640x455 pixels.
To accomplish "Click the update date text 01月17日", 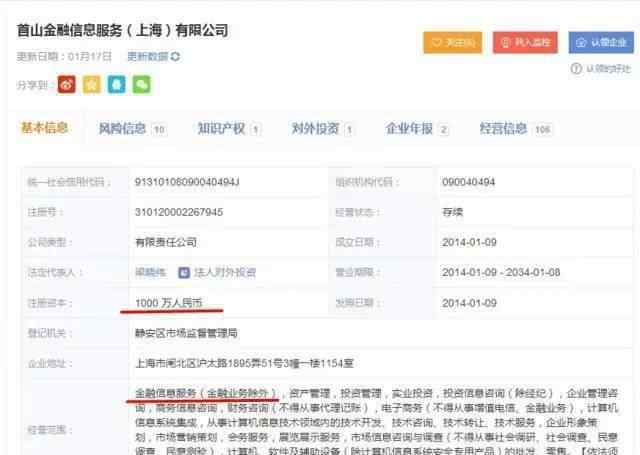I will click(90, 56).
